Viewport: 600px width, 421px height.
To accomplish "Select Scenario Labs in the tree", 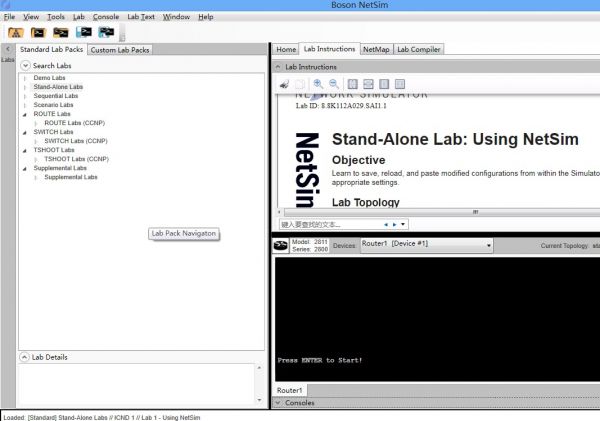I will (x=53, y=105).
